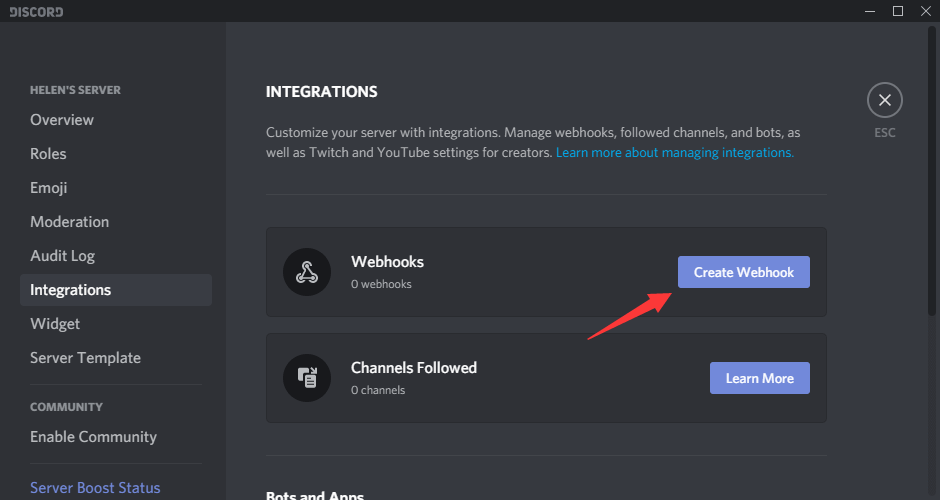
Task: Go to the Roles settings
Action: pyautogui.click(x=48, y=154)
